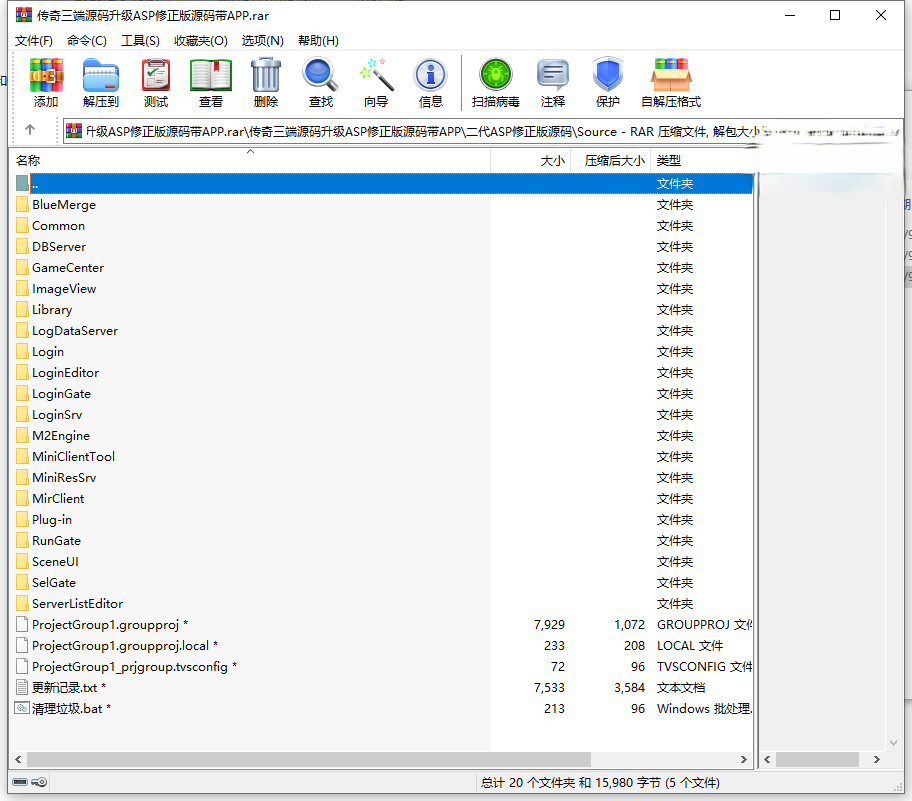912x801 pixels.
Task: Open the Favorites (收藏夹) menu
Action: coord(200,40)
